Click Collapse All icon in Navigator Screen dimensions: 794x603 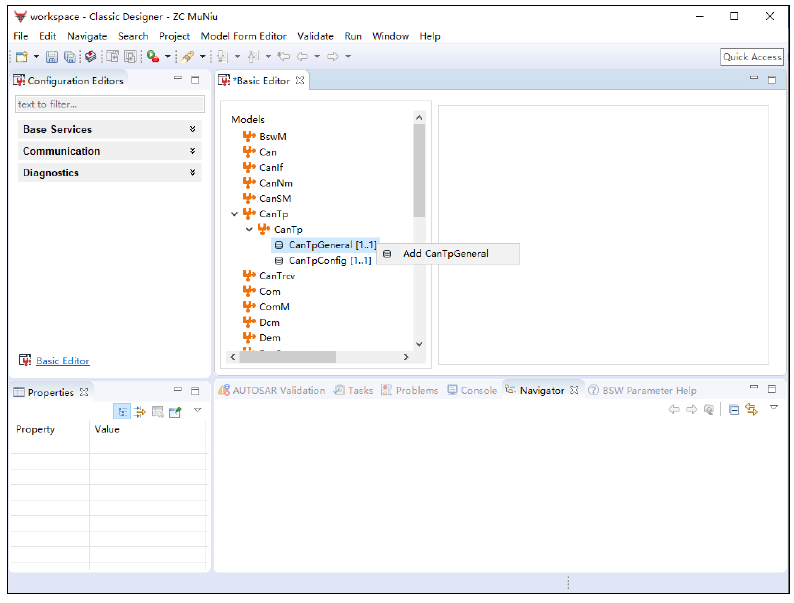click(734, 410)
